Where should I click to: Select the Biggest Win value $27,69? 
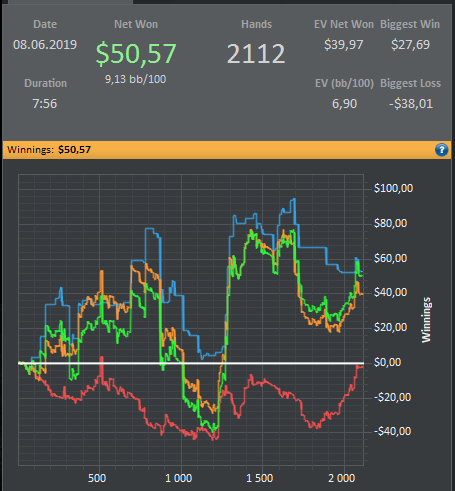[x=410, y=45]
